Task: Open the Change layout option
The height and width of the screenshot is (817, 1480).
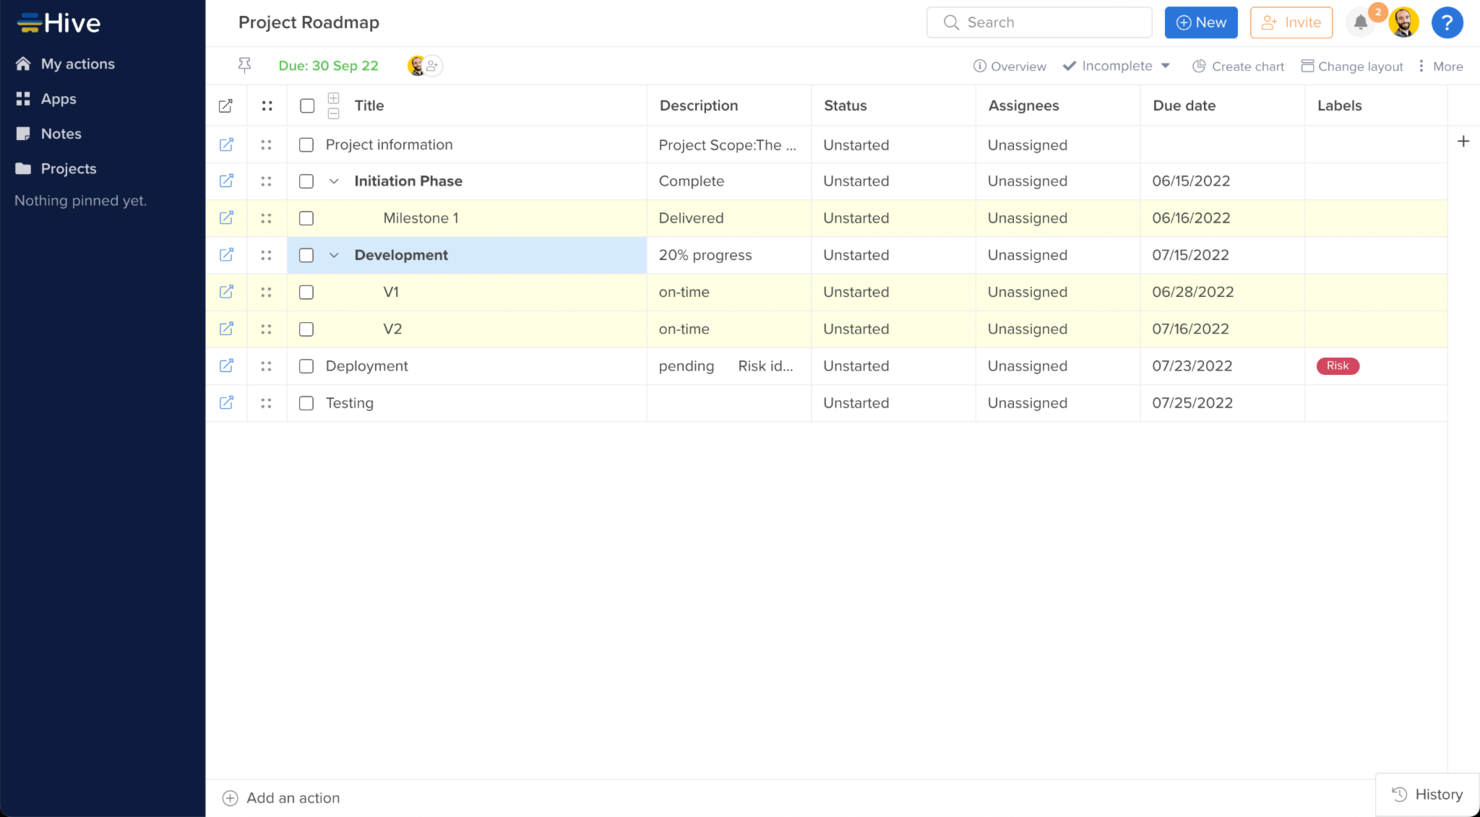Action: (x=1352, y=66)
